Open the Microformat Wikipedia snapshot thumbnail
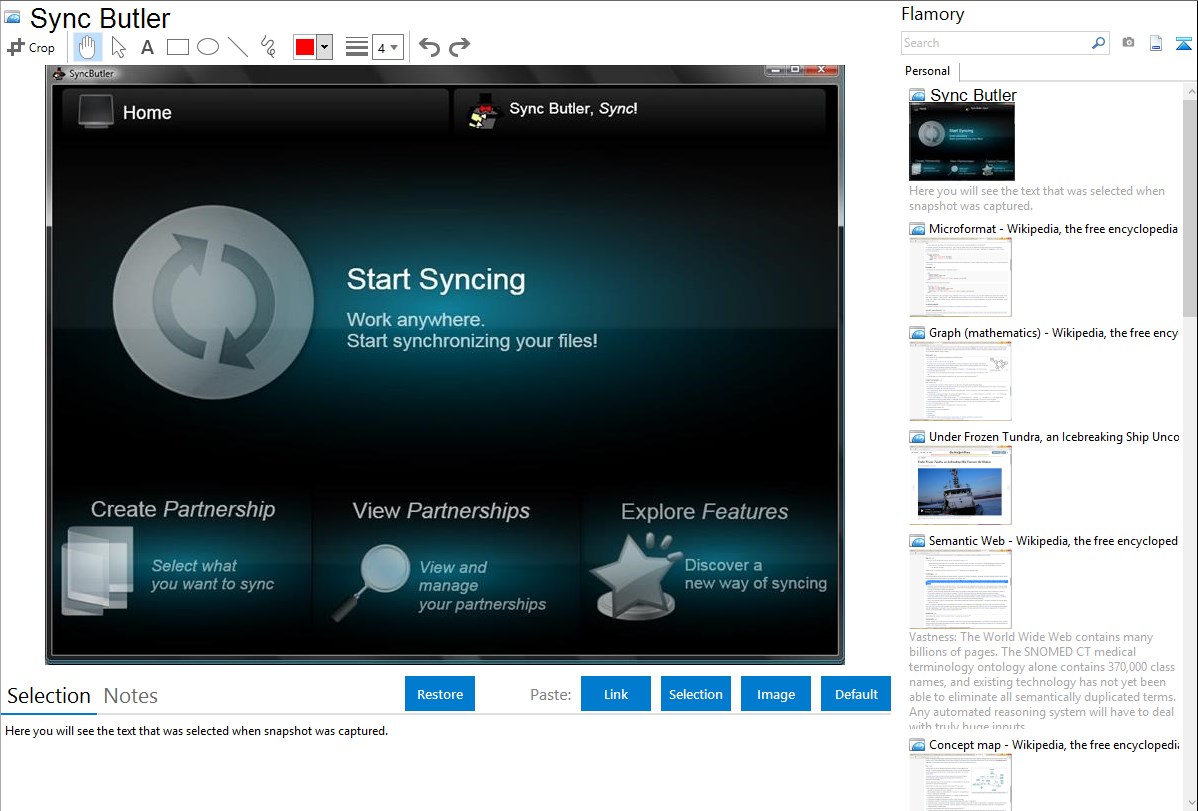The width and height of the screenshot is (1198, 811). pyautogui.click(x=960, y=277)
